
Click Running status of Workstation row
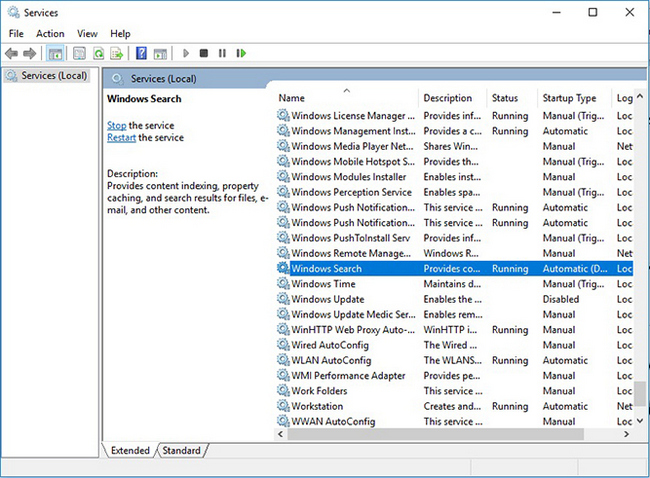(510, 406)
